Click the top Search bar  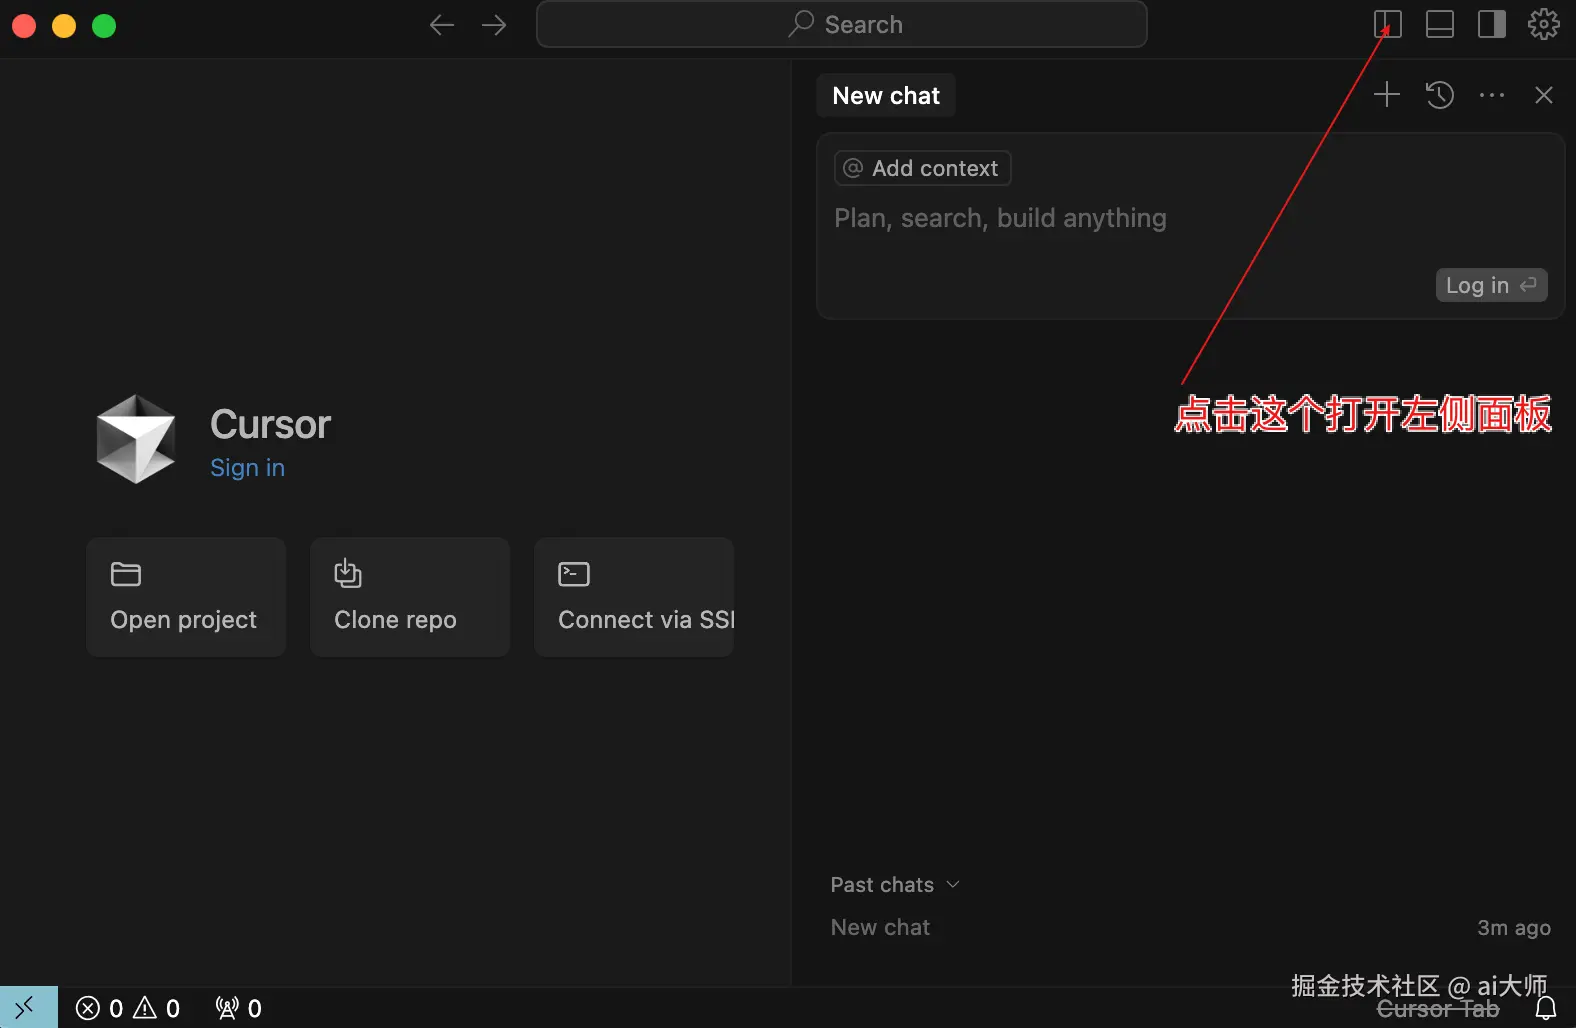pyautogui.click(x=841, y=24)
